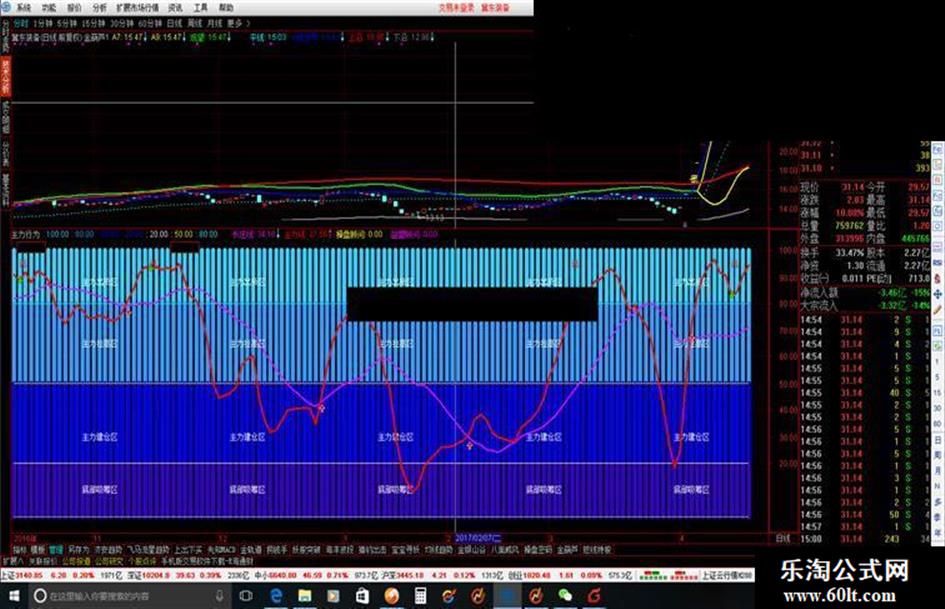This screenshot has height=609, width=945.
Task: Select the highlighted 技术分析 sidebar tab
Action: (x=5, y=77)
